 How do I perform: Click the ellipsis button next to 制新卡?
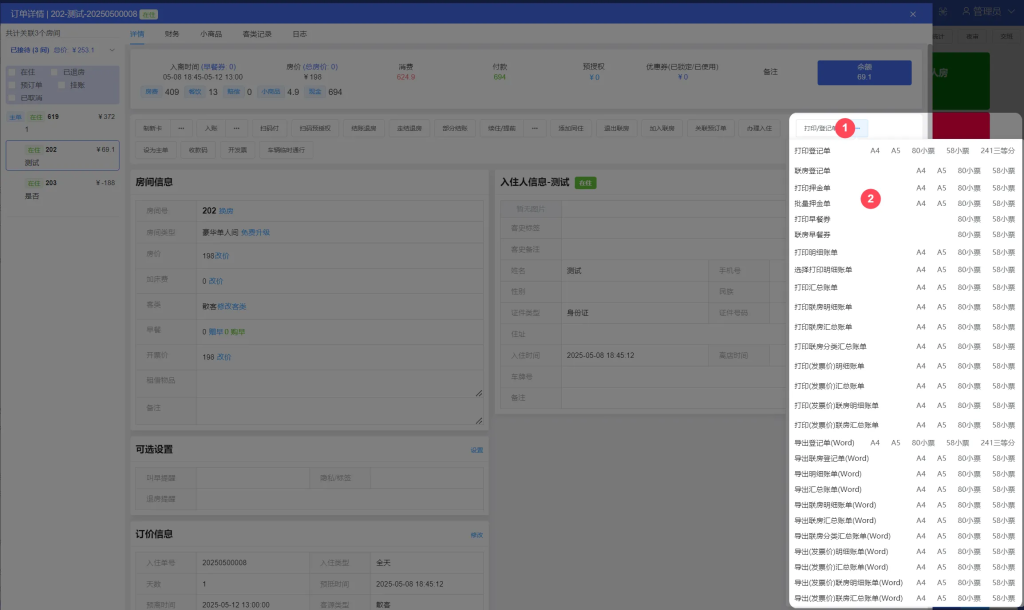tap(181, 129)
